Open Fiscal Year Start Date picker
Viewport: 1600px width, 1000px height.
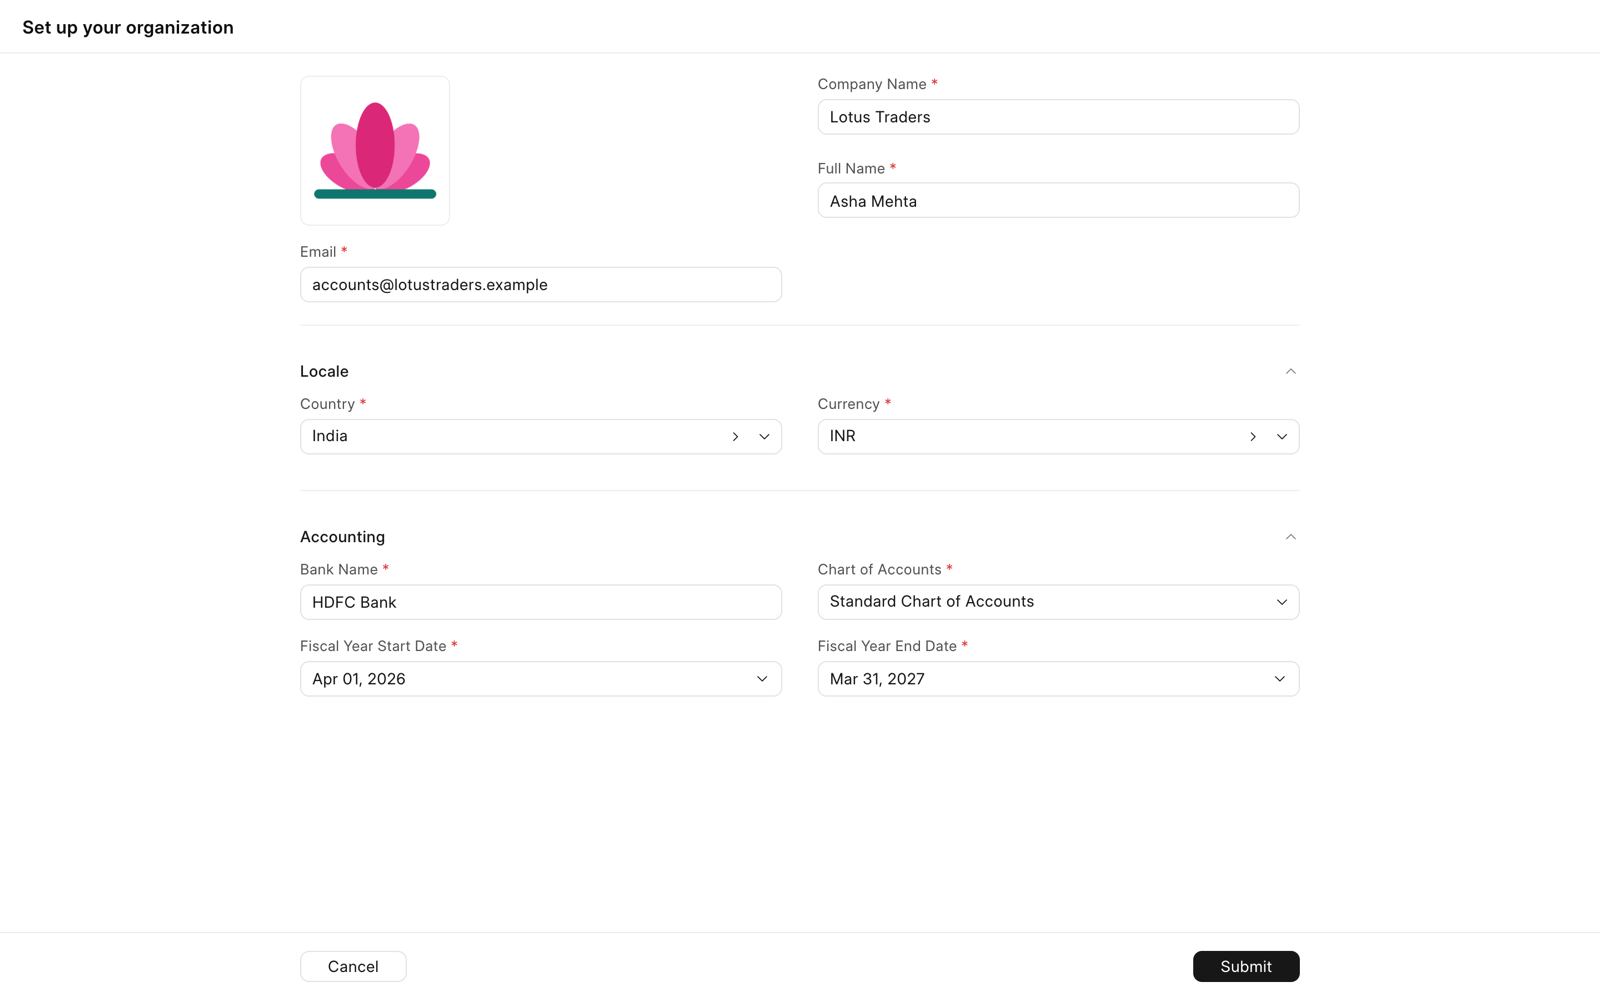coord(541,679)
